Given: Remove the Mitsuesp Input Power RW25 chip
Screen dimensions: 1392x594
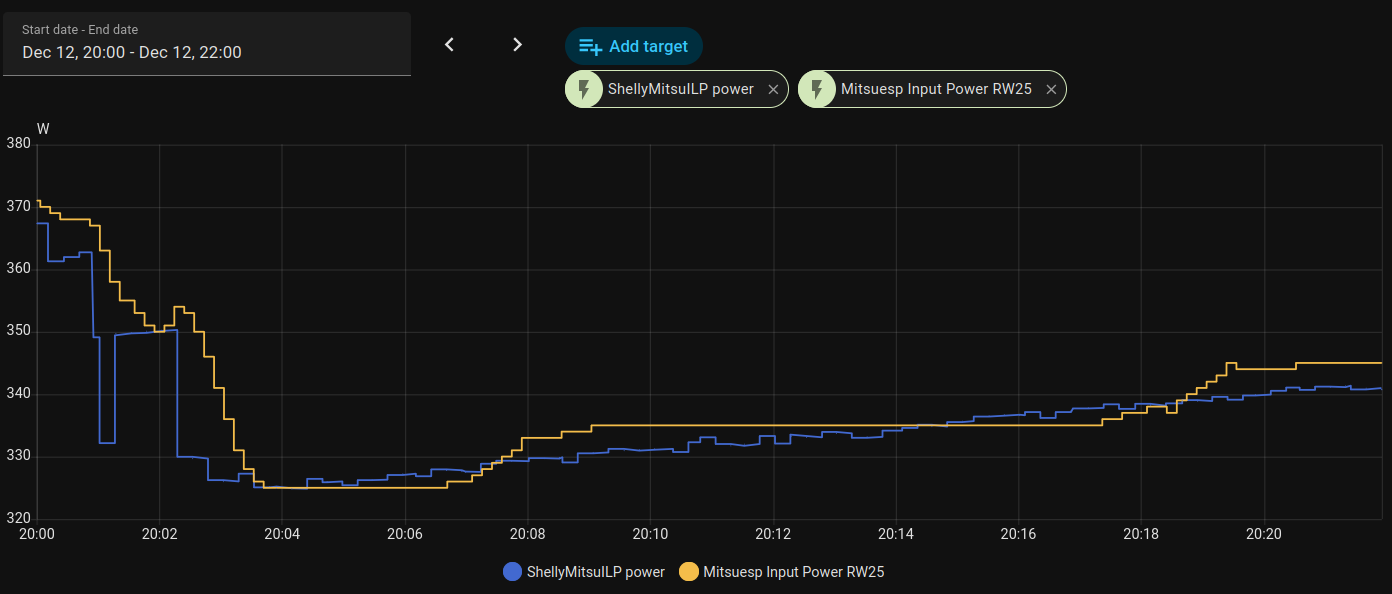Looking at the screenshot, I should (1051, 89).
